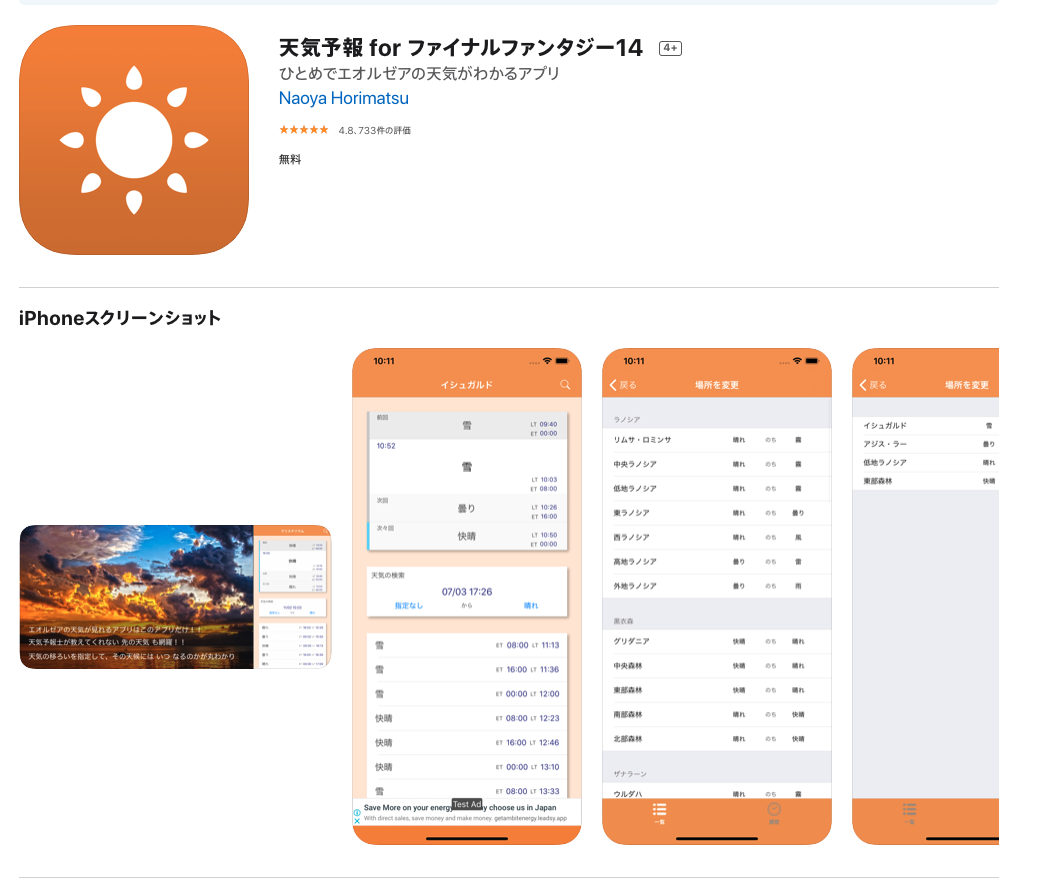The image size is (1040, 881).
Task: Click the 快晴 ET 08:00 LT 12:23 result row
Action: [468, 718]
